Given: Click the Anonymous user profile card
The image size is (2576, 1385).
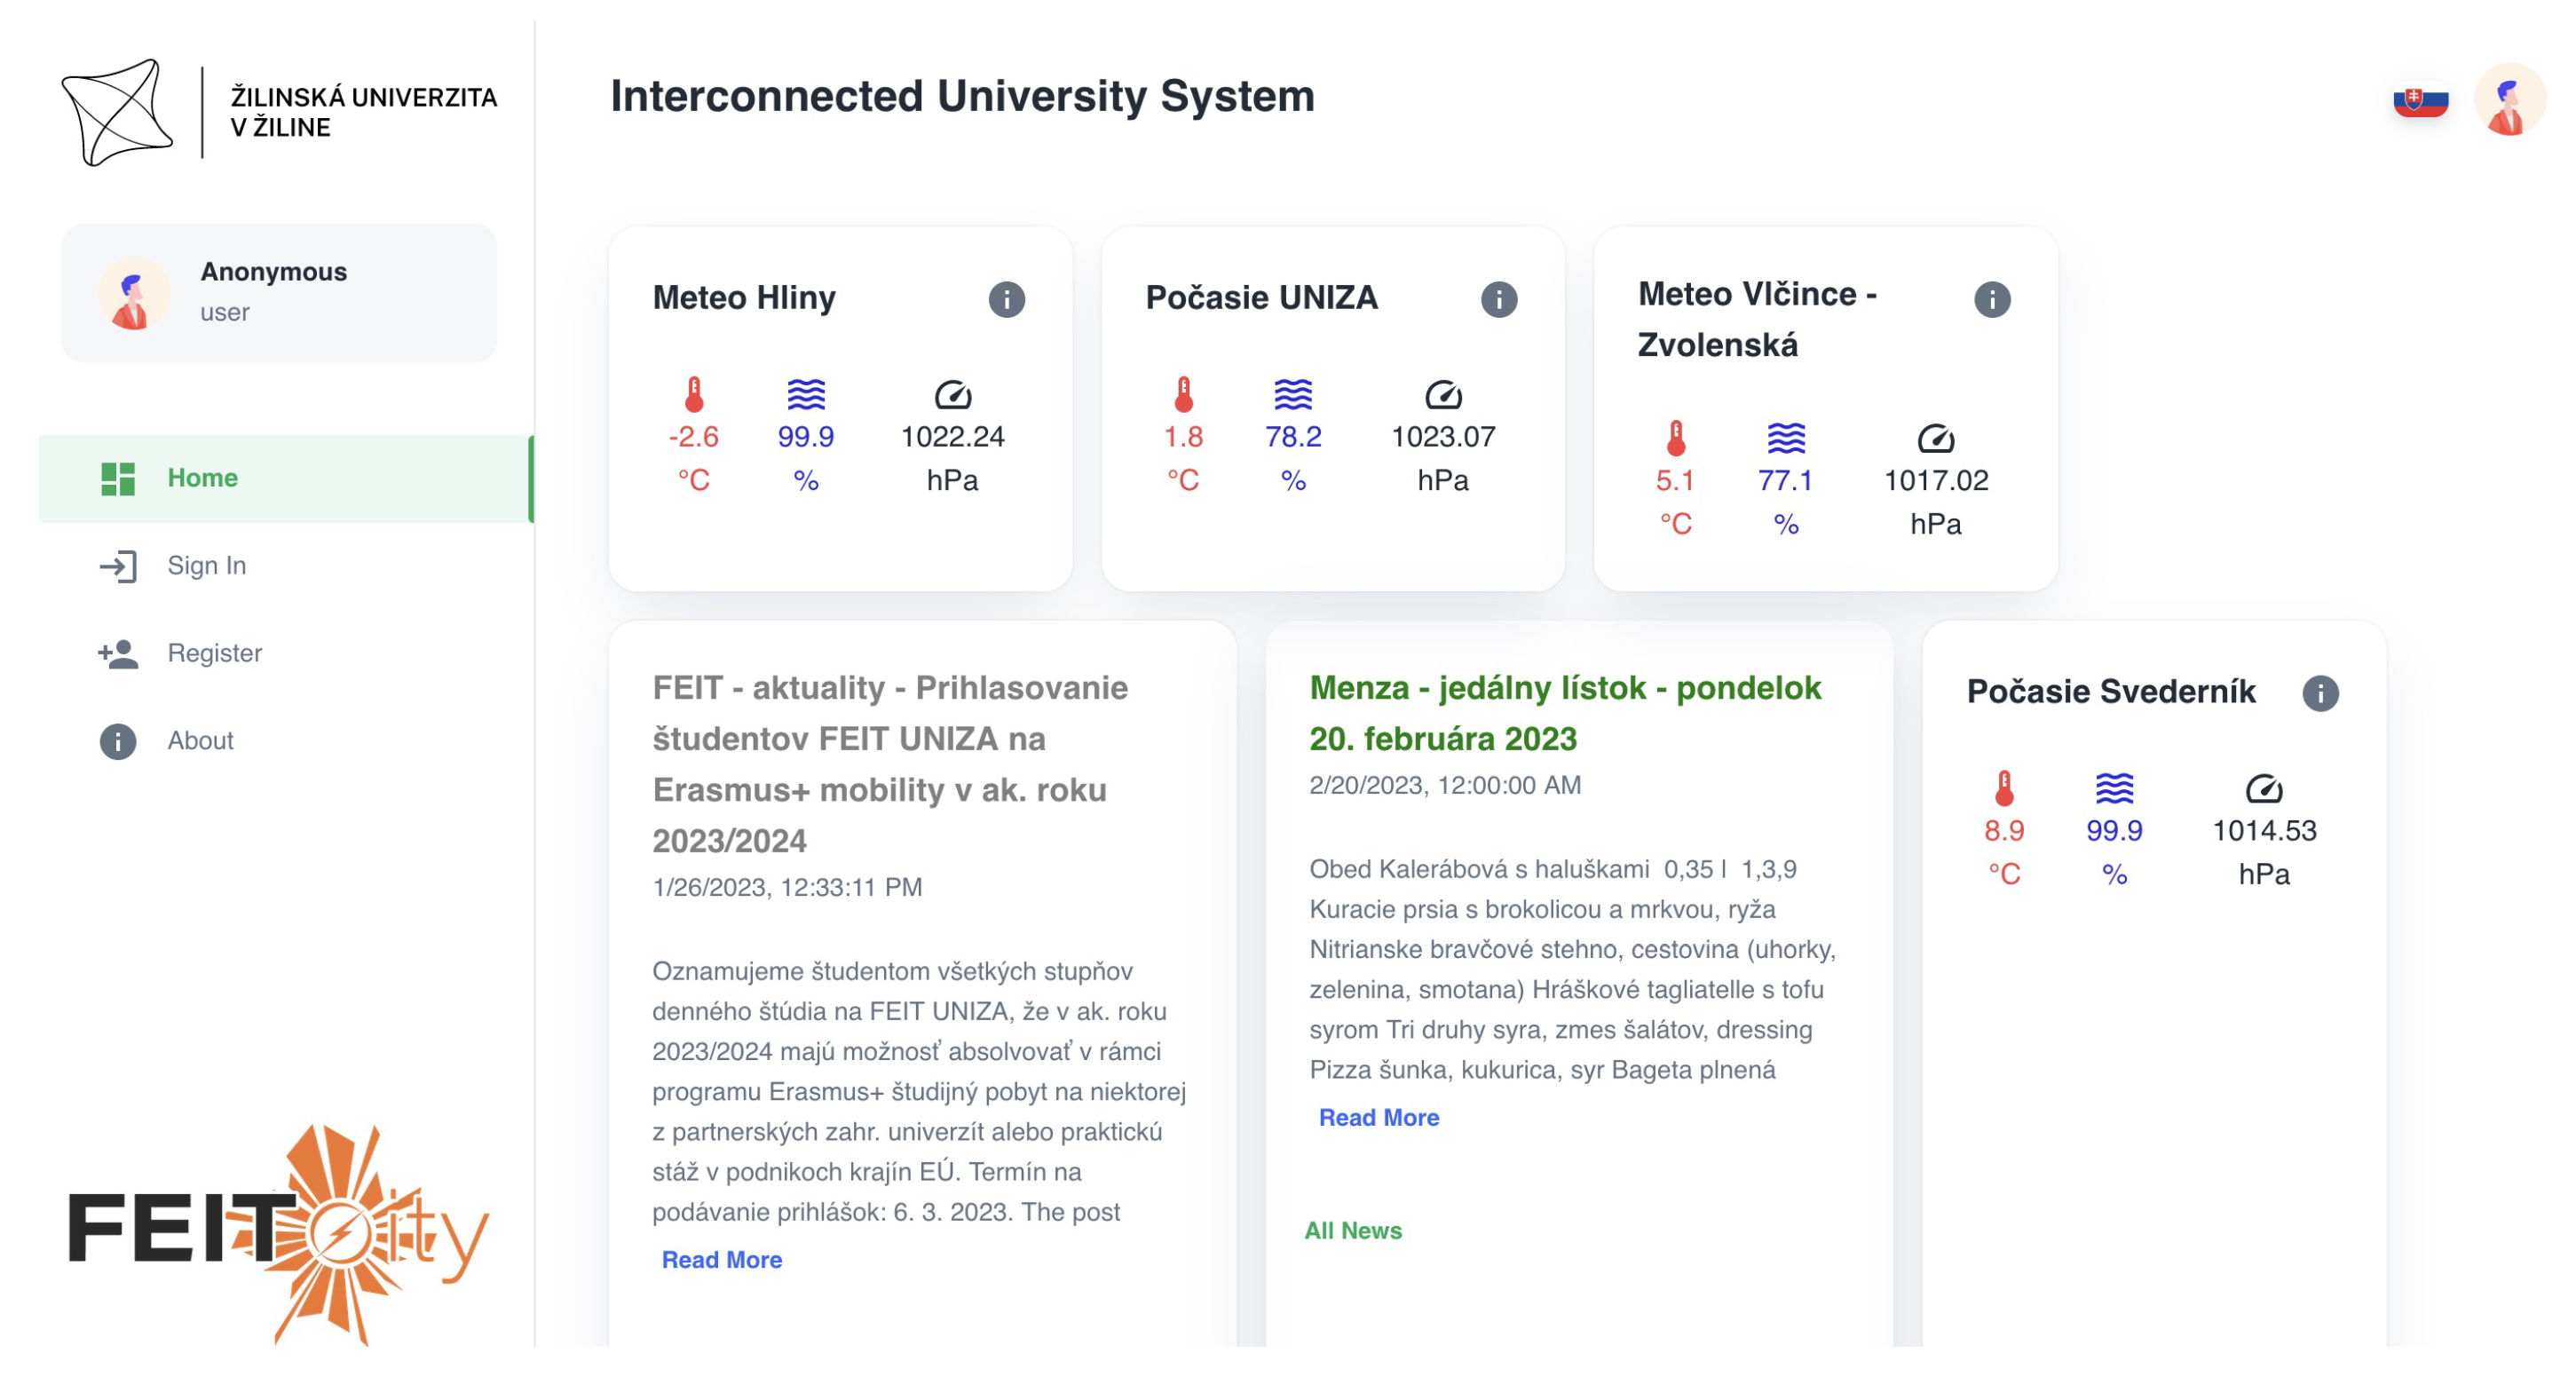Looking at the screenshot, I should click(x=279, y=293).
